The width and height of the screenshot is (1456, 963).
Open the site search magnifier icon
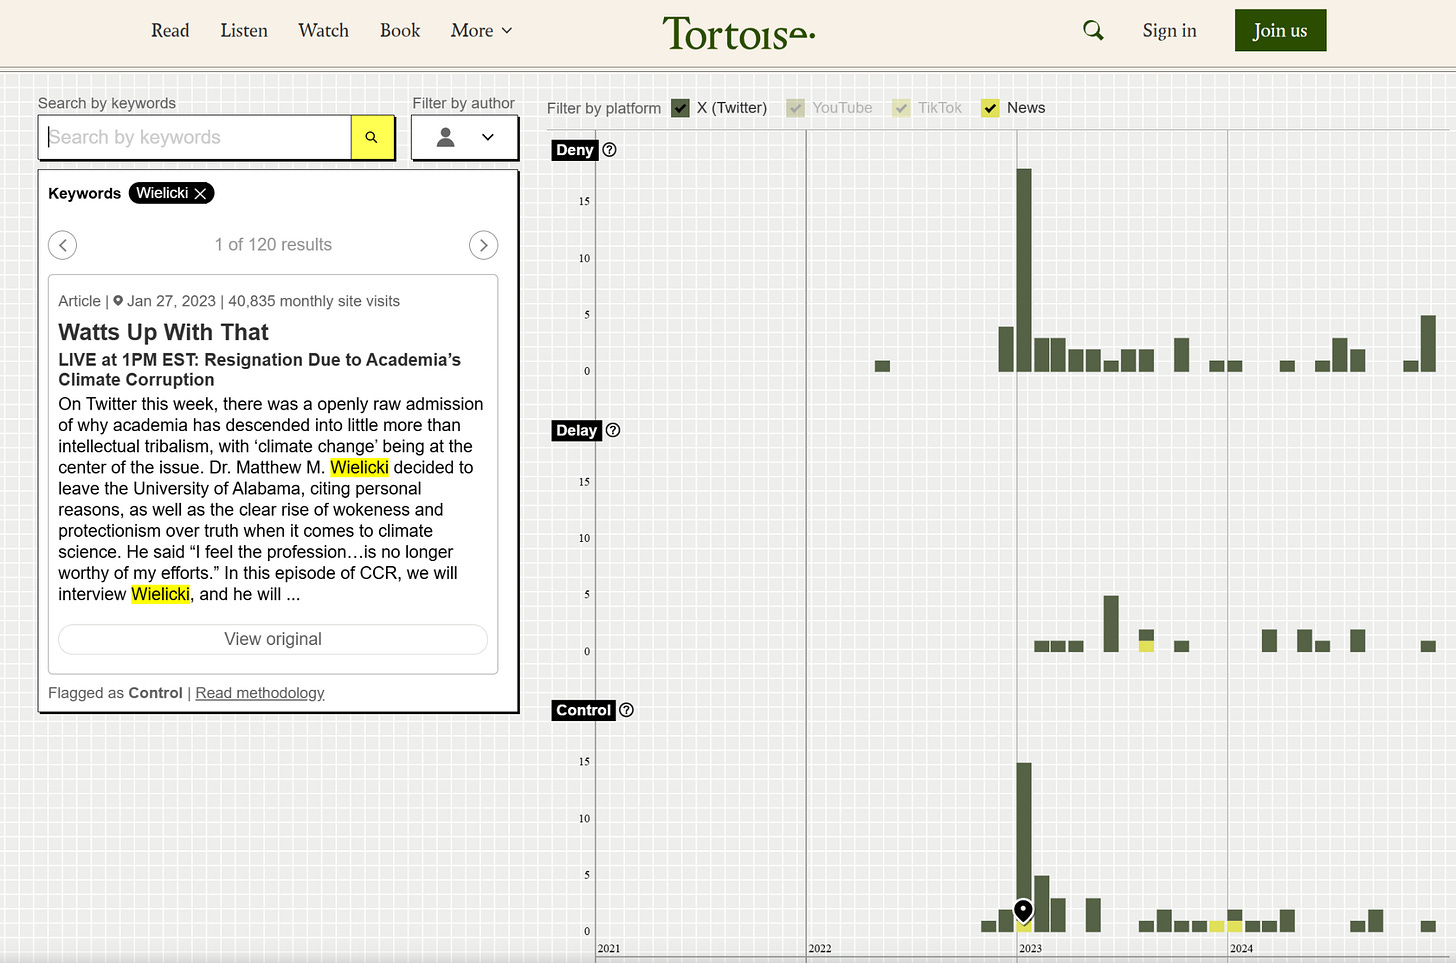(x=1093, y=31)
